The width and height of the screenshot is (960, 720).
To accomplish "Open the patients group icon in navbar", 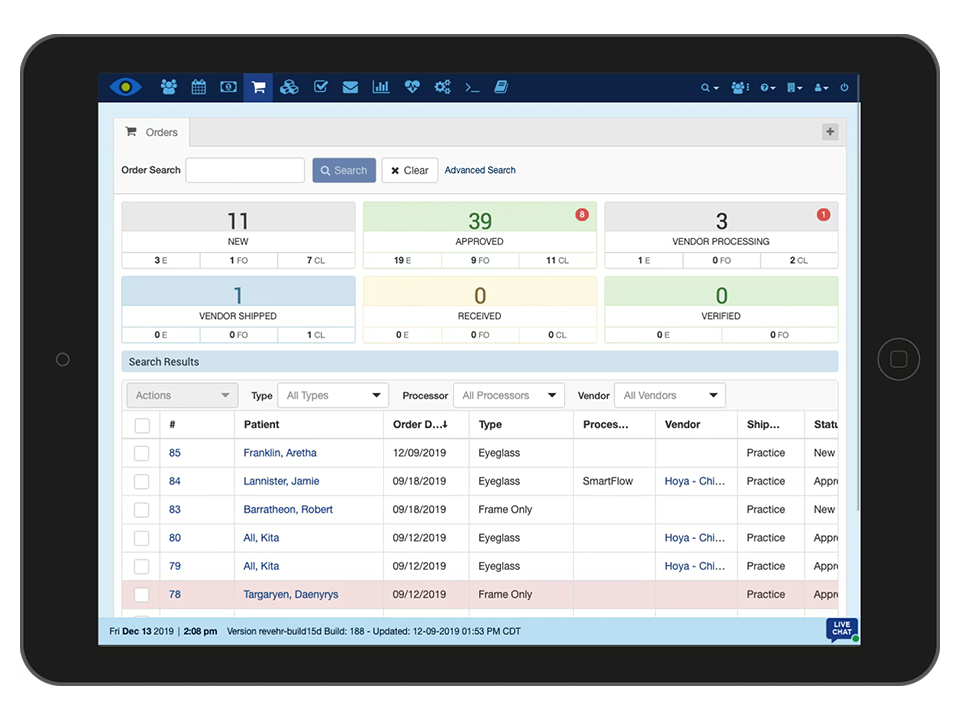I will [x=168, y=87].
